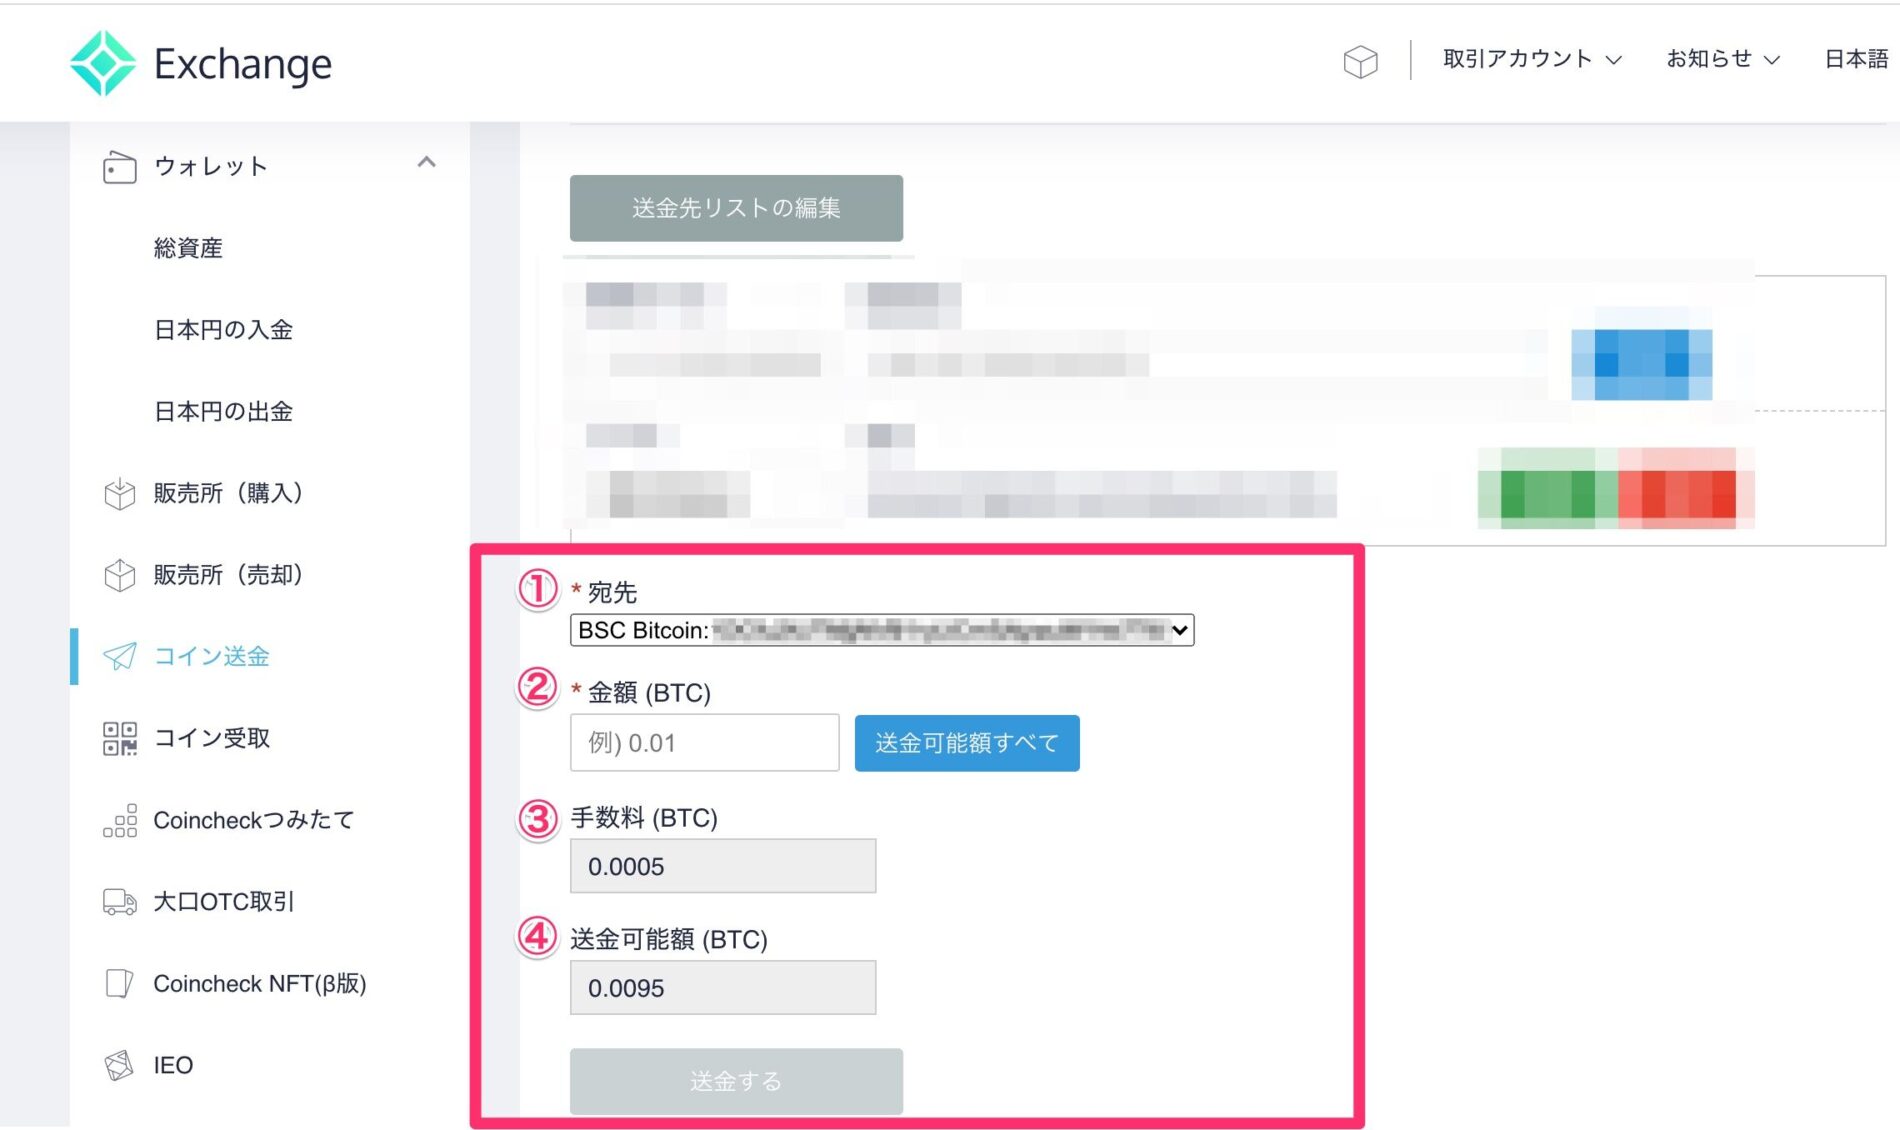
Task: Click the blurred red button in the list
Action: point(1687,492)
